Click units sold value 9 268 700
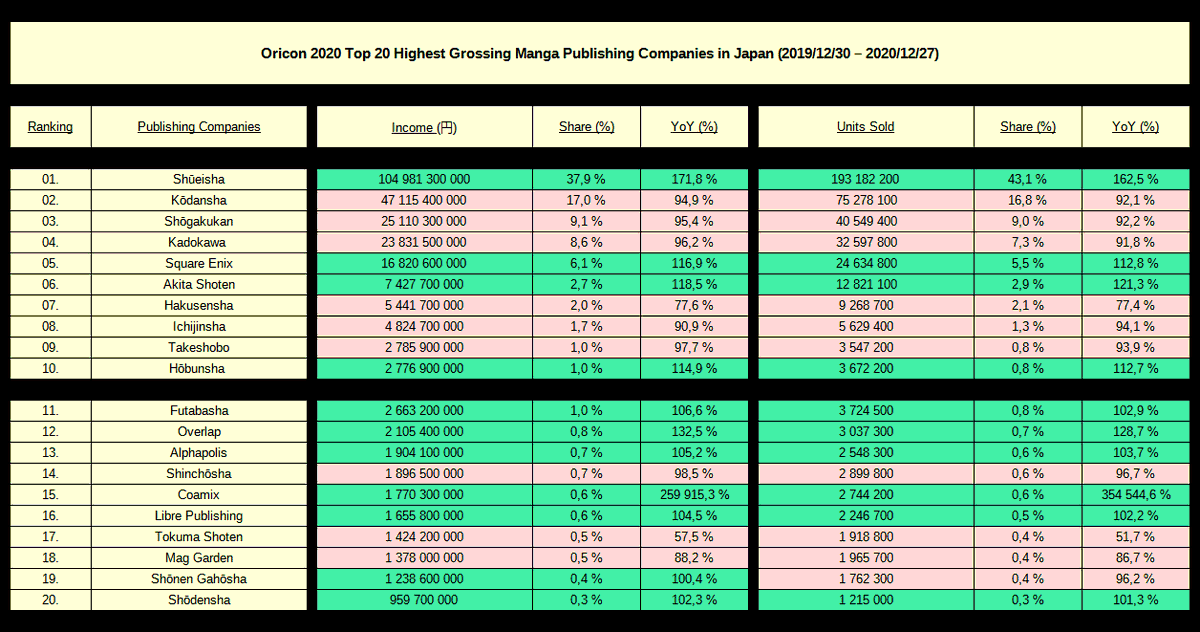 point(866,305)
